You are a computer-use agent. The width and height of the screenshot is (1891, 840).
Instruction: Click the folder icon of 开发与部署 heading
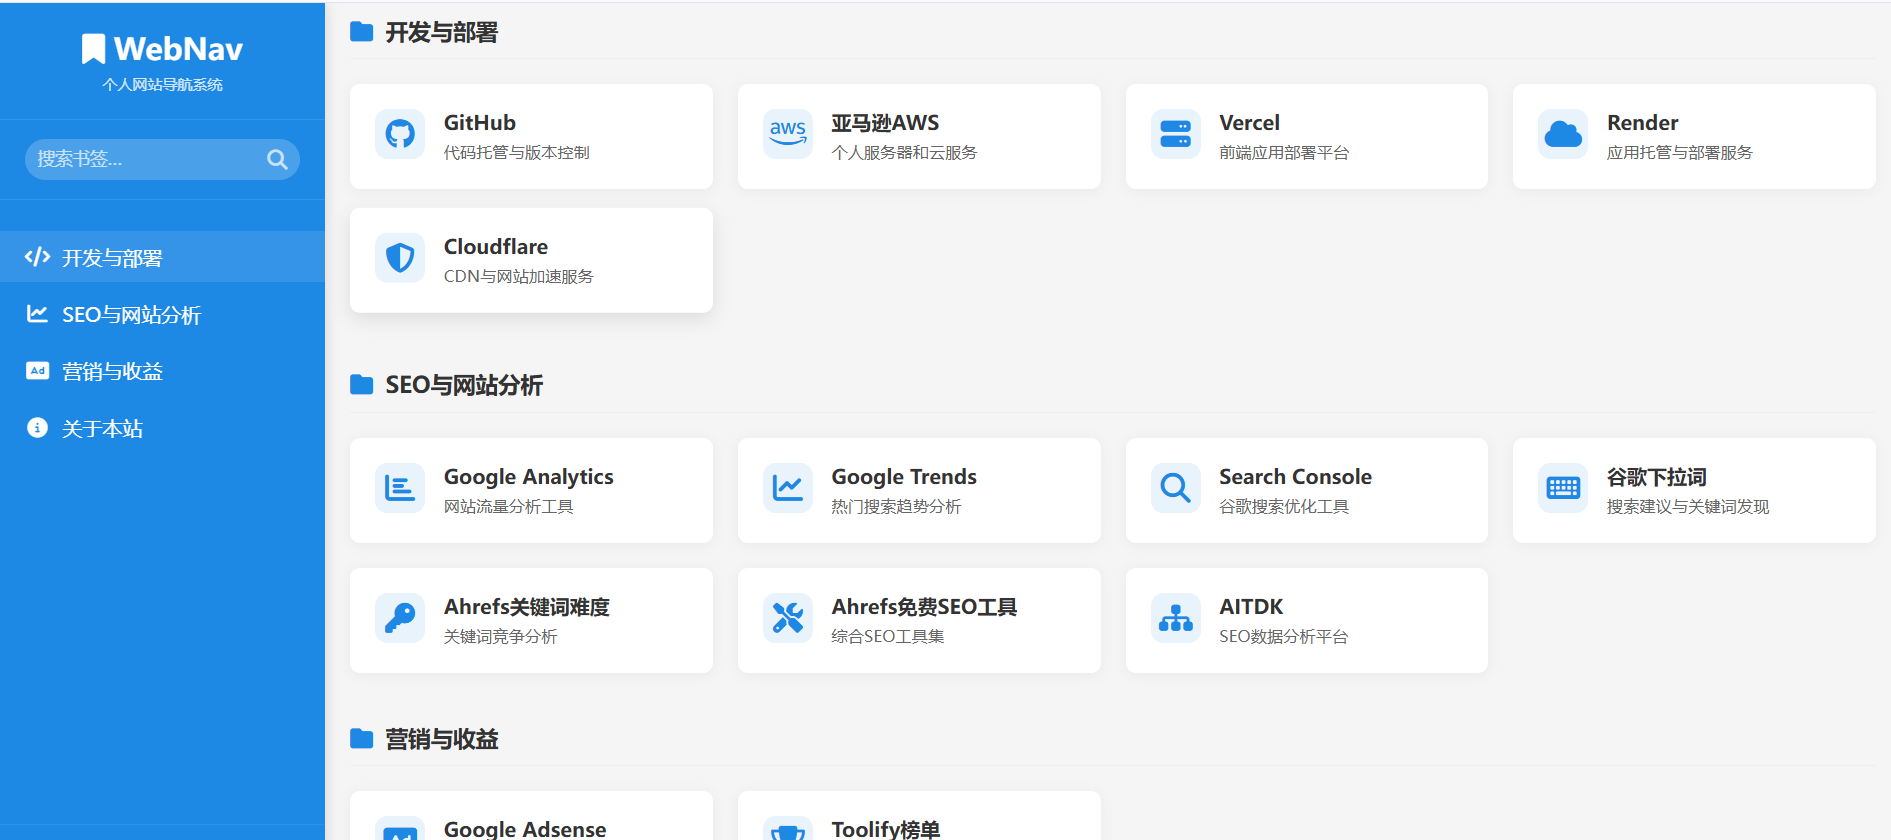tap(362, 32)
